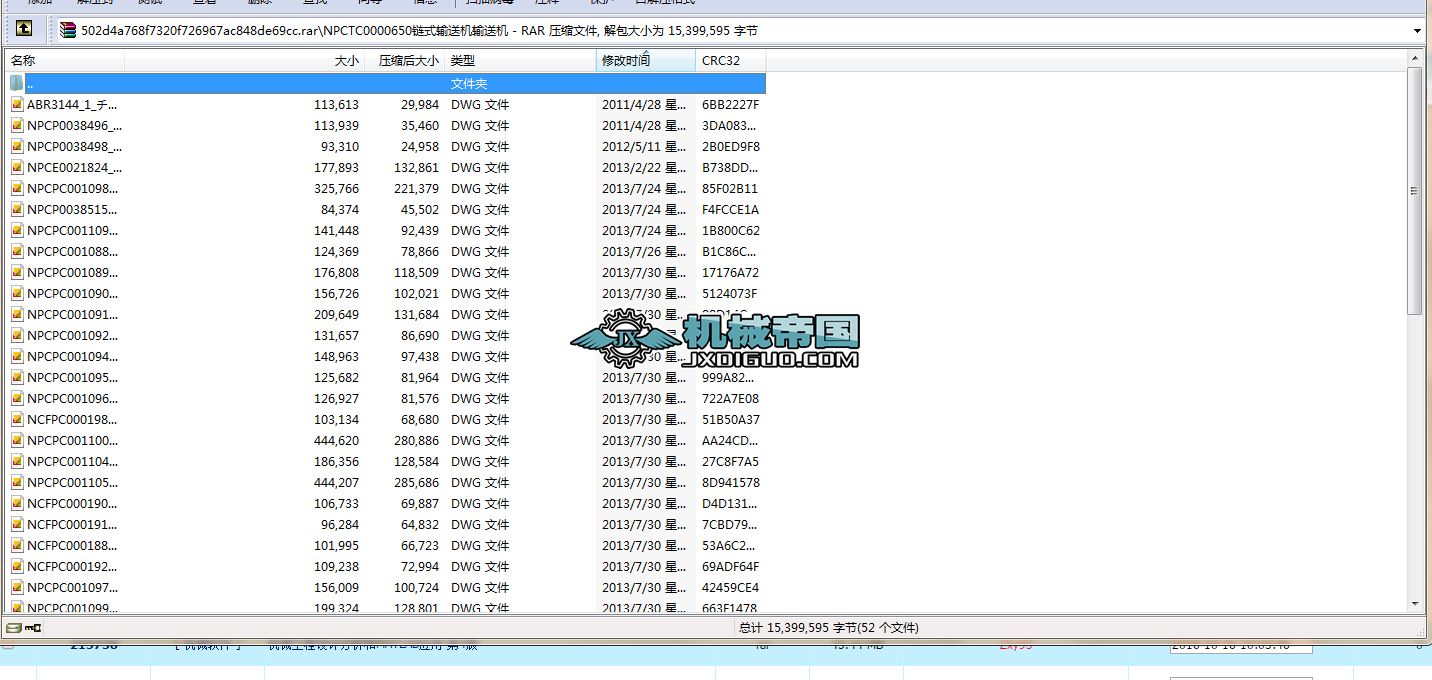The width and height of the screenshot is (1432, 680).
Task: Click CRC32 value F4FCCE1A
Action: (730, 210)
